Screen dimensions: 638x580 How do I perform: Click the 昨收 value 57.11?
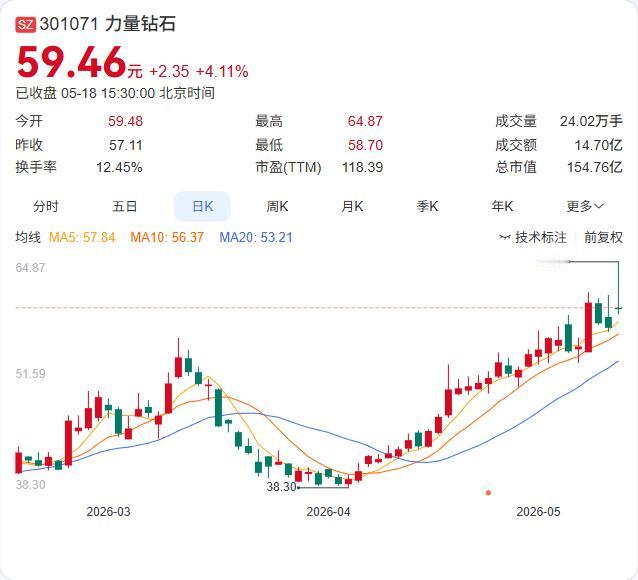(126, 144)
